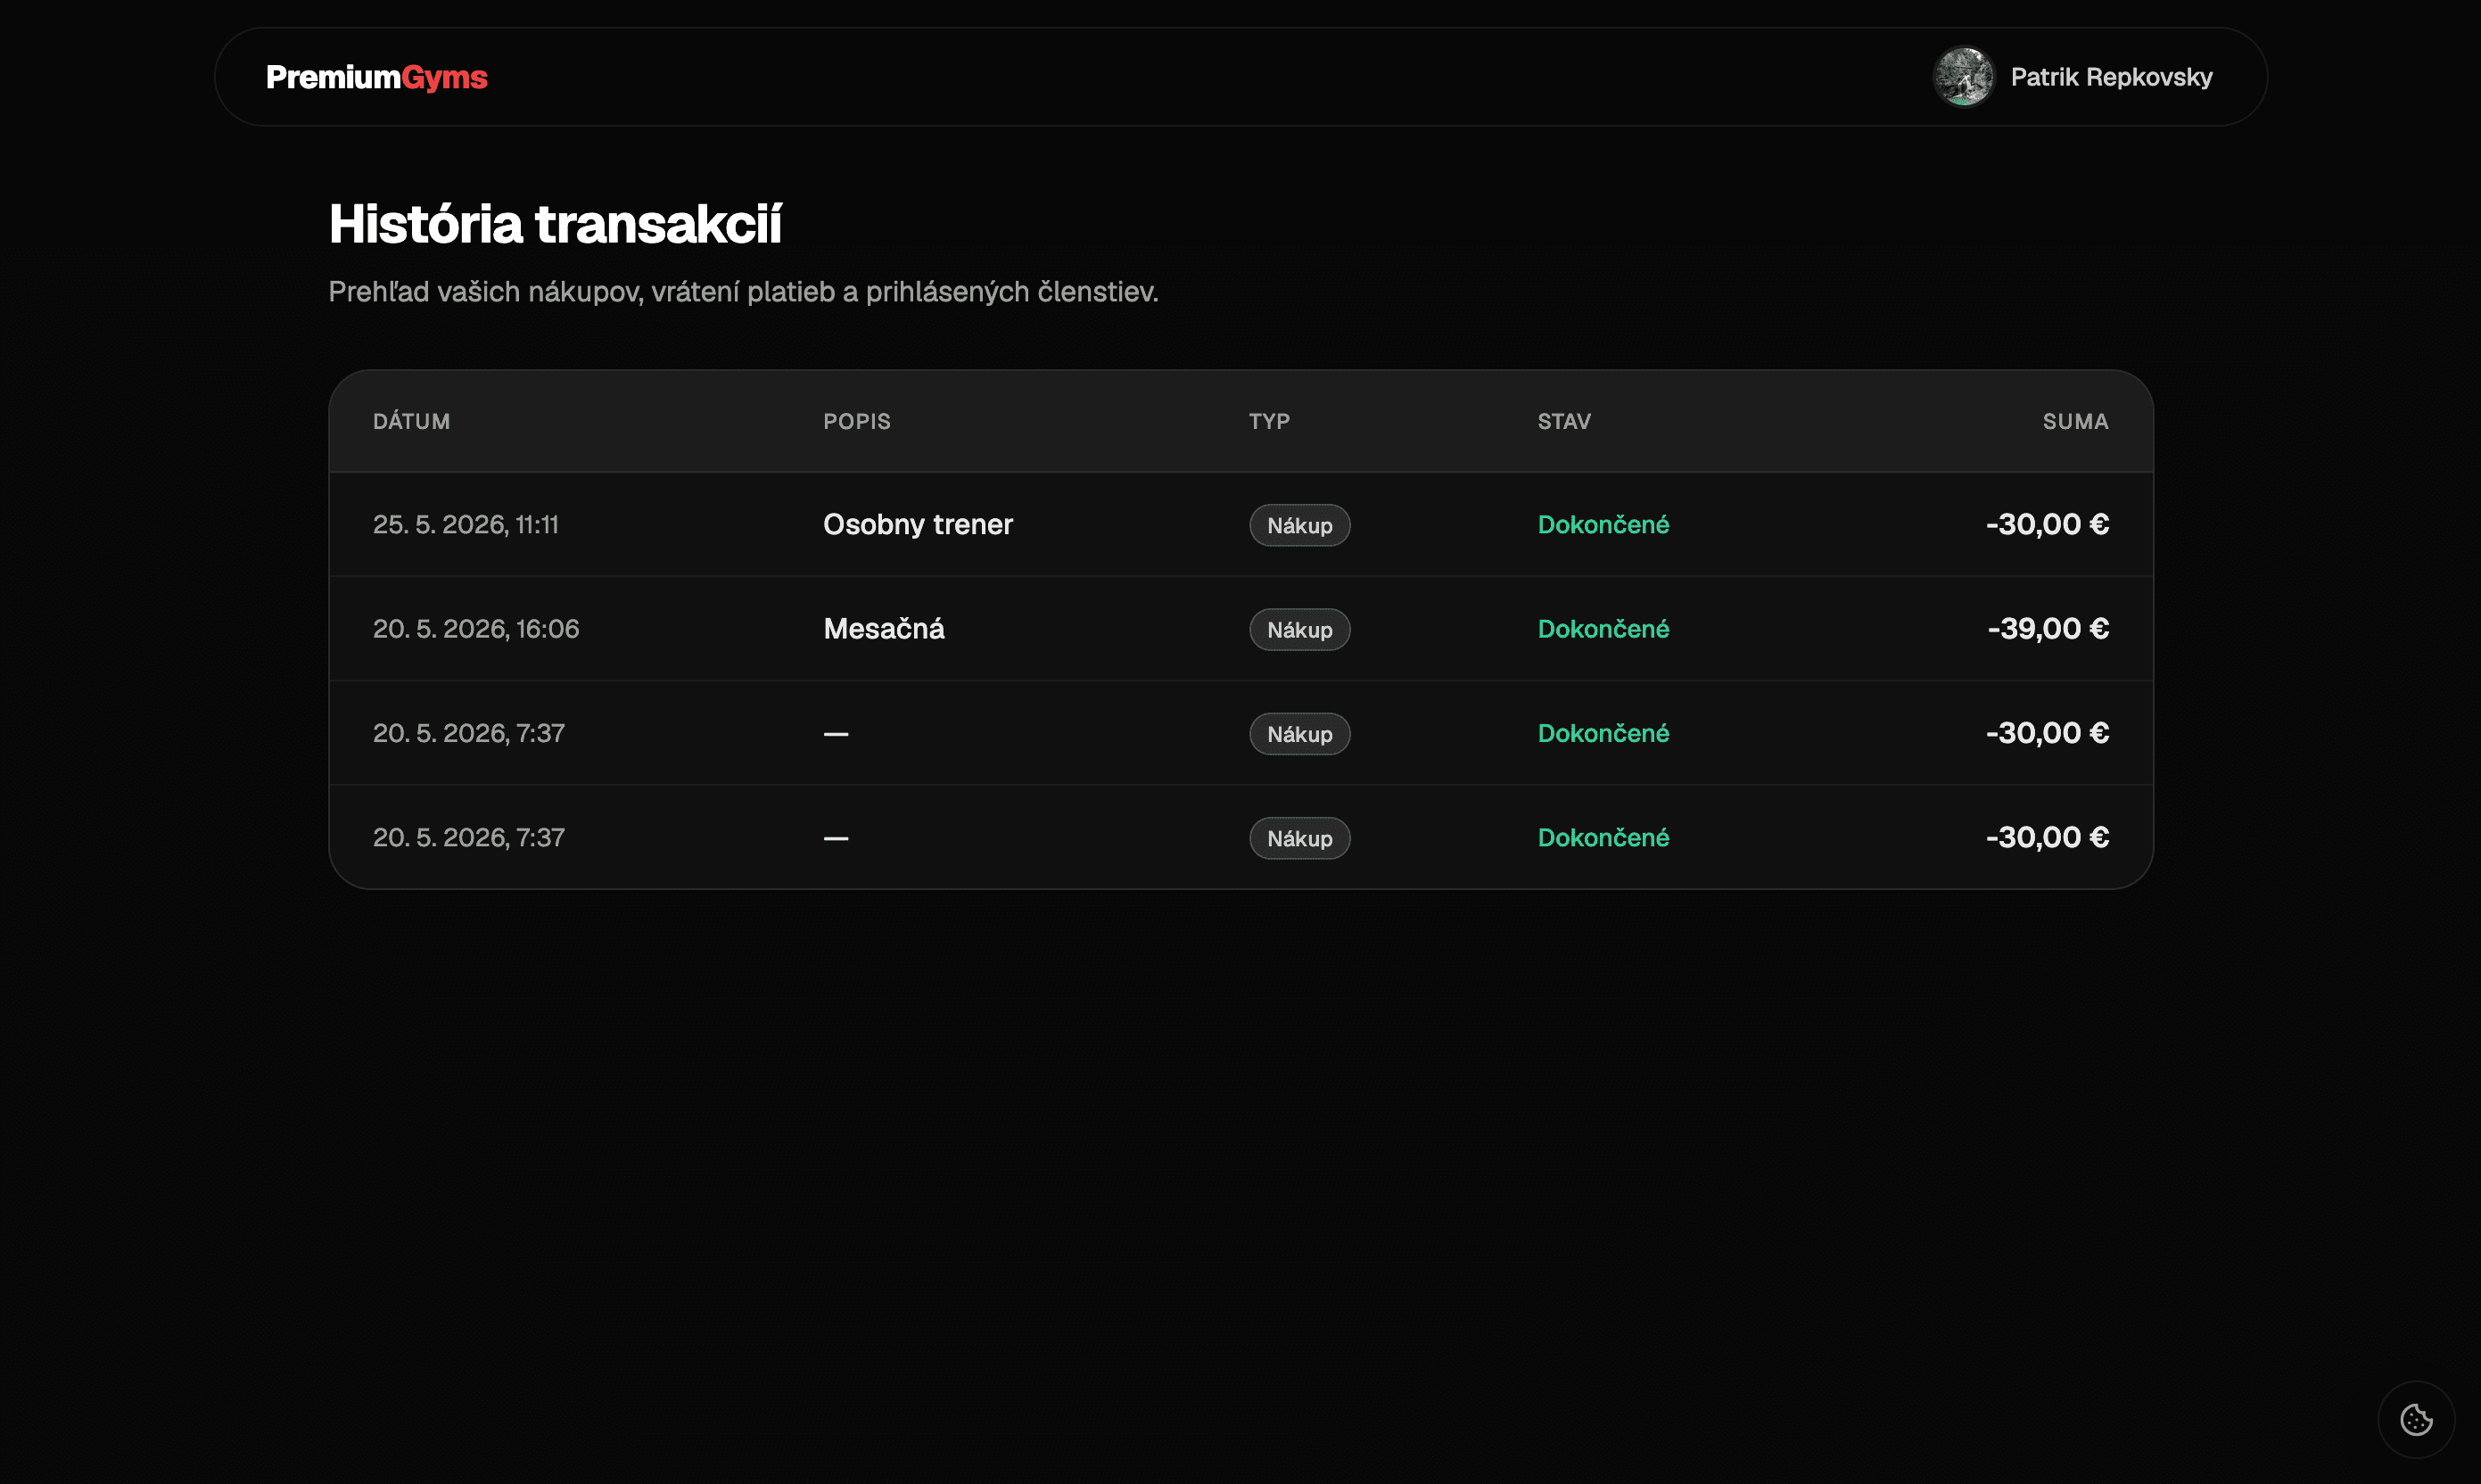
Task: Select the Nákup badge in the Mesačná row
Action: coord(1299,629)
